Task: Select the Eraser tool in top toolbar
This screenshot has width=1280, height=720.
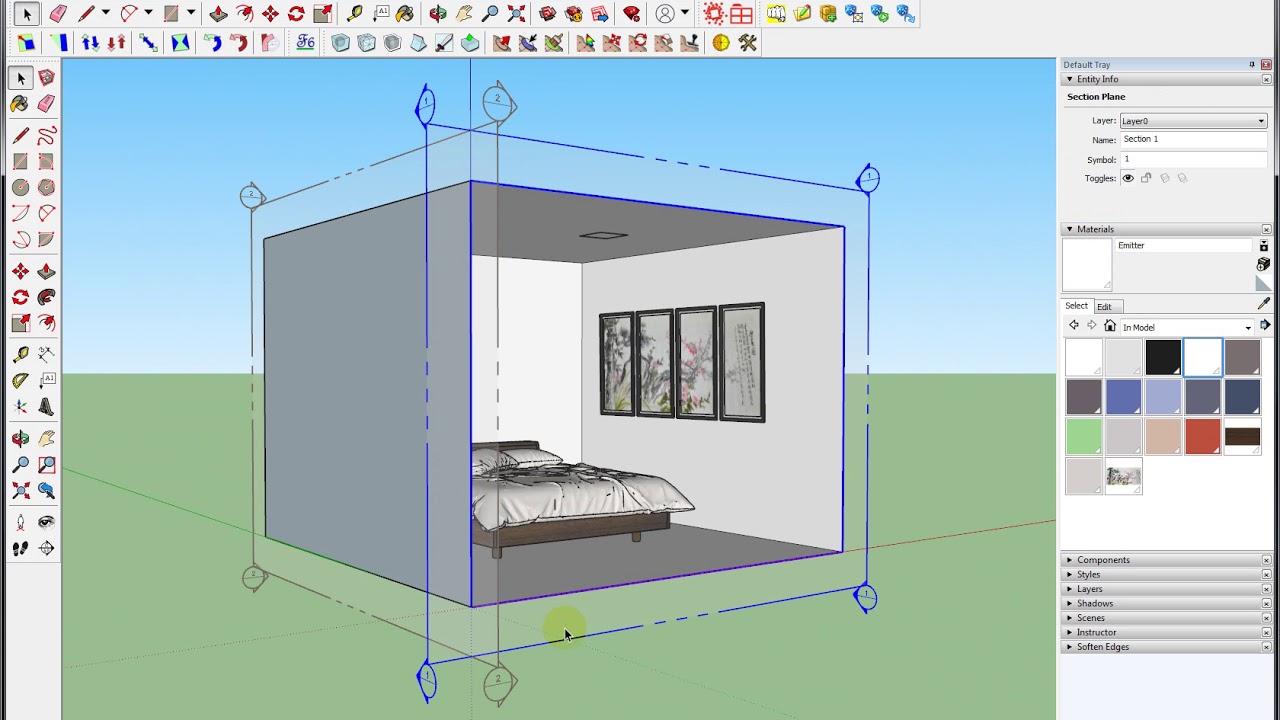Action: 58,14
